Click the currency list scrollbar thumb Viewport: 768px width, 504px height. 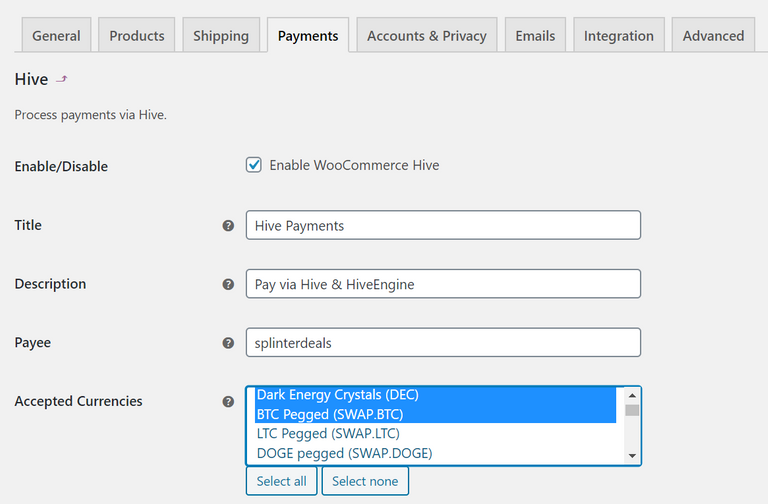(x=632, y=410)
